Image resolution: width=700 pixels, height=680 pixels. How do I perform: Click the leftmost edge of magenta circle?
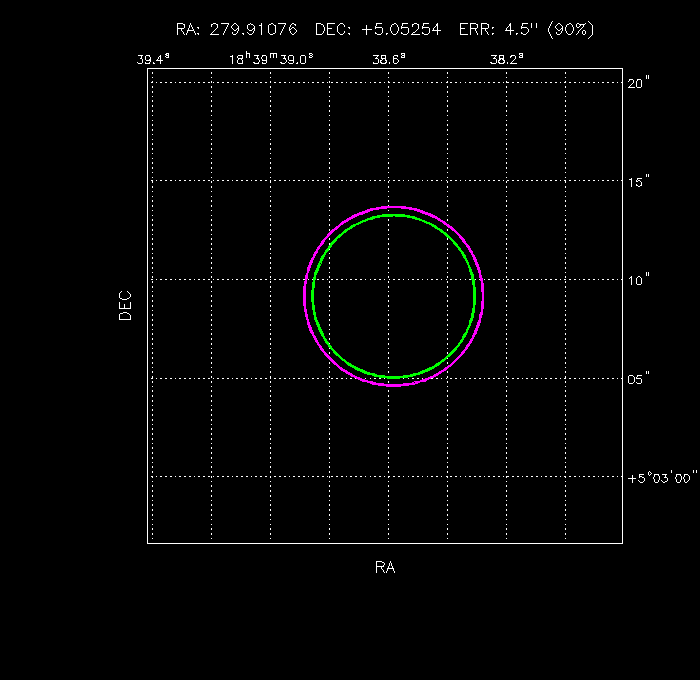[x=304, y=296]
